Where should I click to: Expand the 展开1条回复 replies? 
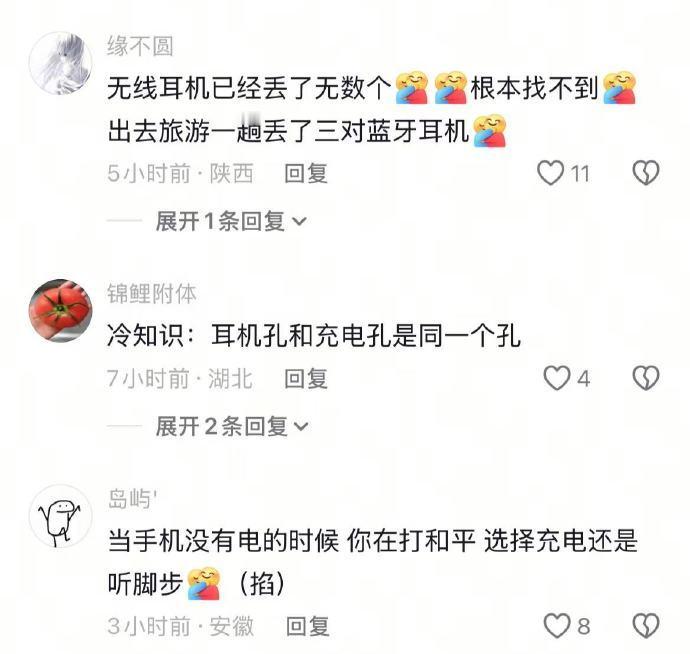[x=231, y=221]
